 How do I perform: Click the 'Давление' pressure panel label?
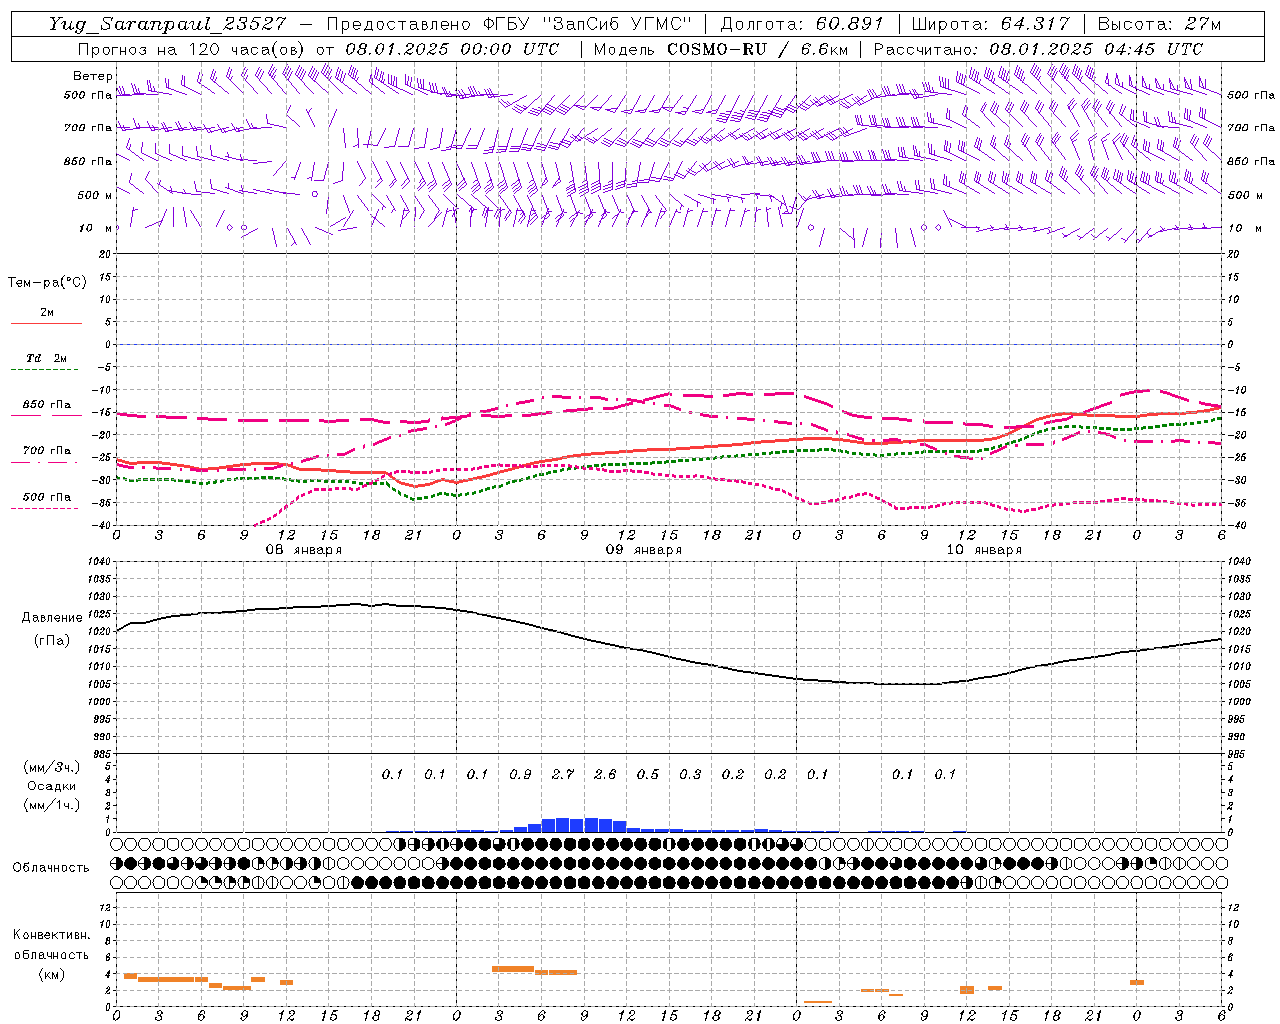(52, 618)
